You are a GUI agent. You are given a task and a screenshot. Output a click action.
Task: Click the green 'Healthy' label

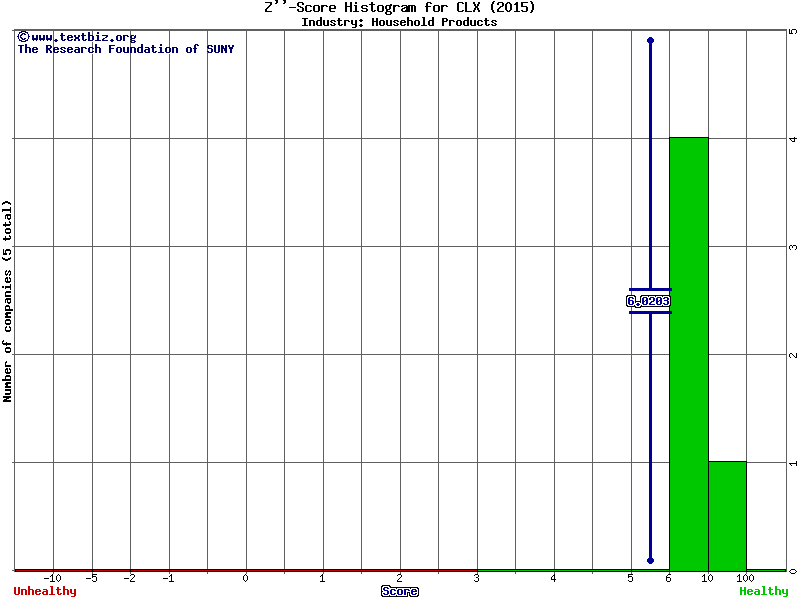(x=764, y=591)
